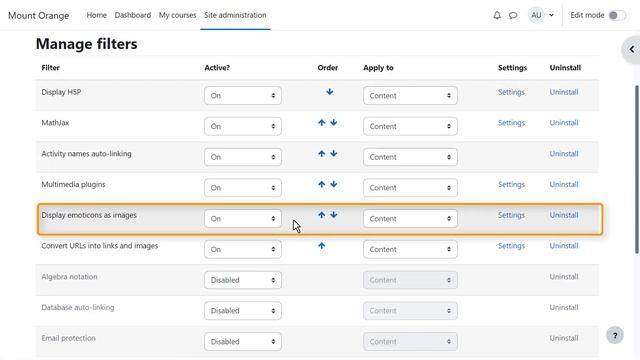The image size is (640, 360).
Task: Open Apply to dropdown for MathJax
Action: click(410, 126)
